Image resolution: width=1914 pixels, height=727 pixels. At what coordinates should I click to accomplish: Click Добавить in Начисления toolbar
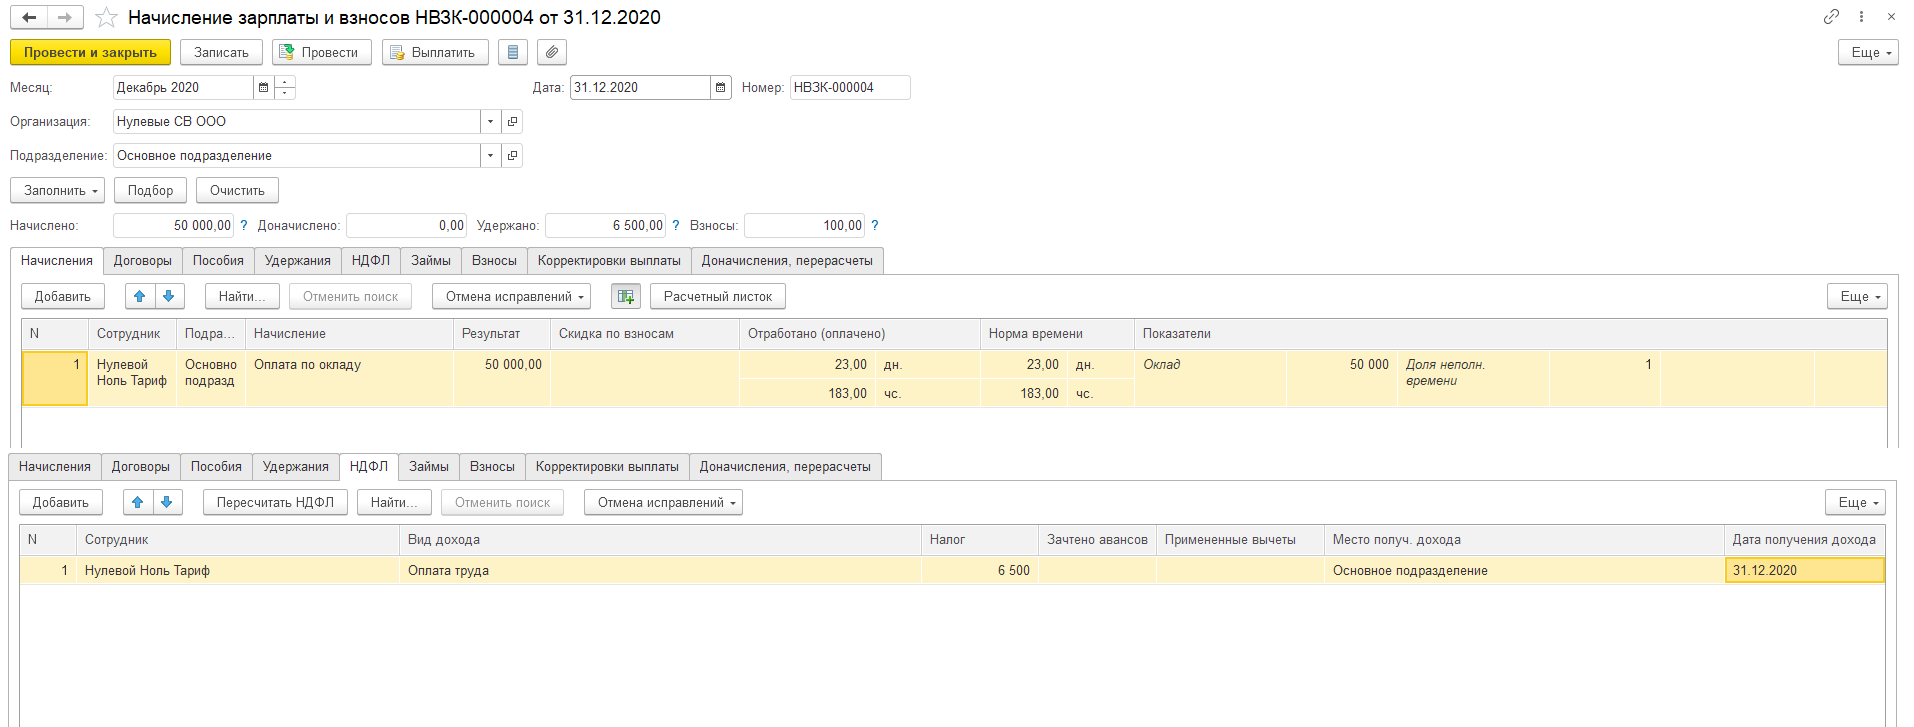62,296
